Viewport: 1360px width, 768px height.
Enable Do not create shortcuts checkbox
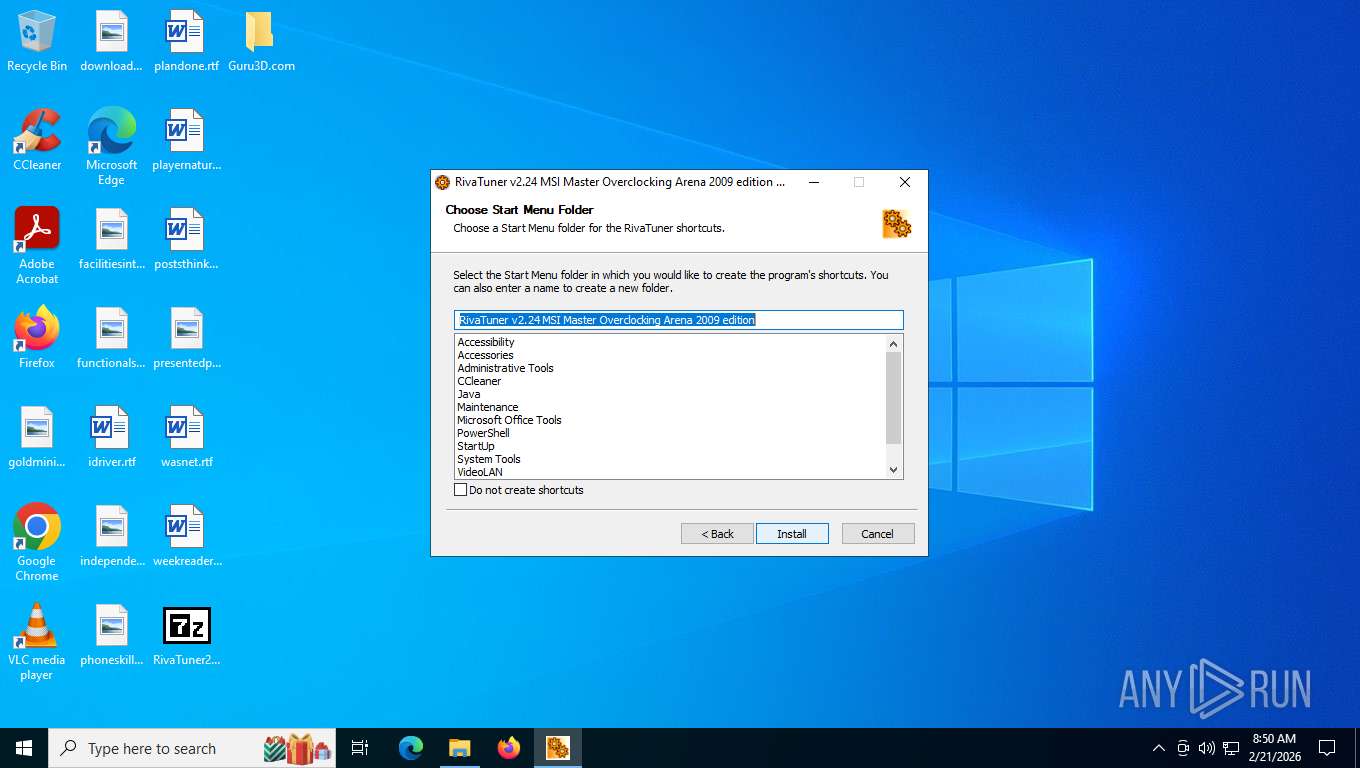point(461,490)
